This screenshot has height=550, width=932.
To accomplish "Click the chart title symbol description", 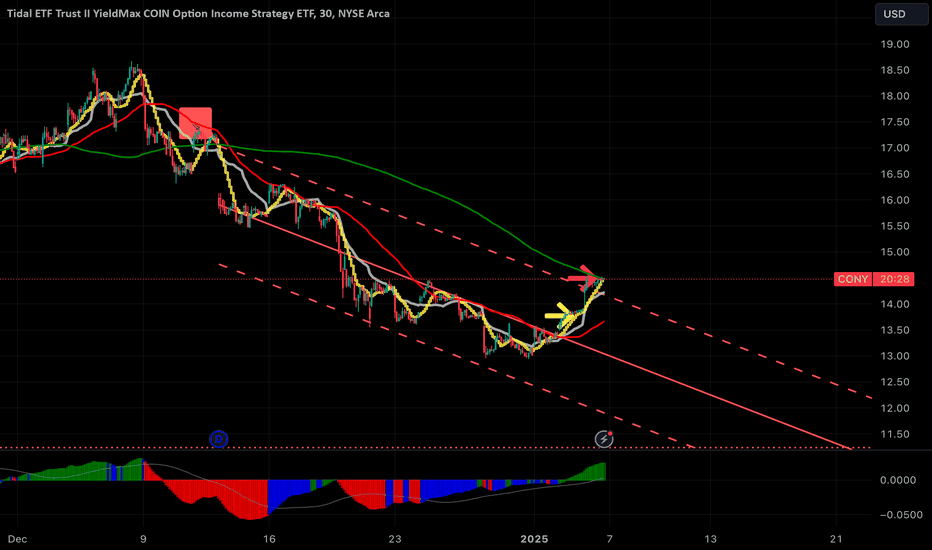I will (x=198, y=14).
